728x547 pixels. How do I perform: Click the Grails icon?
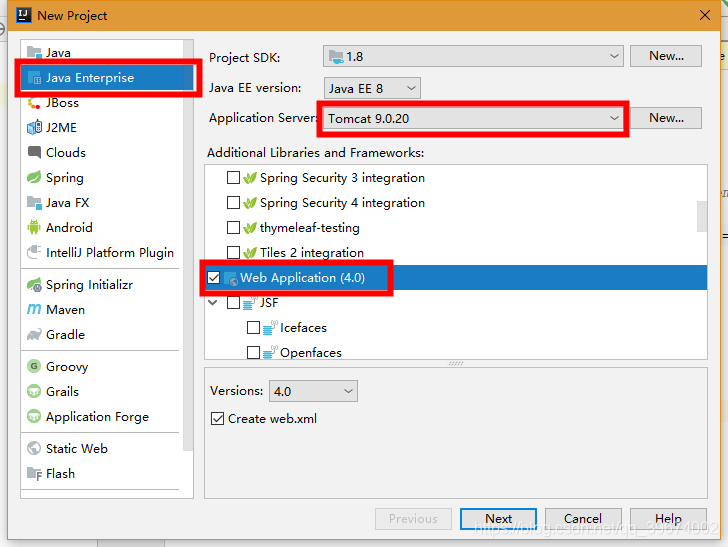(x=34, y=391)
